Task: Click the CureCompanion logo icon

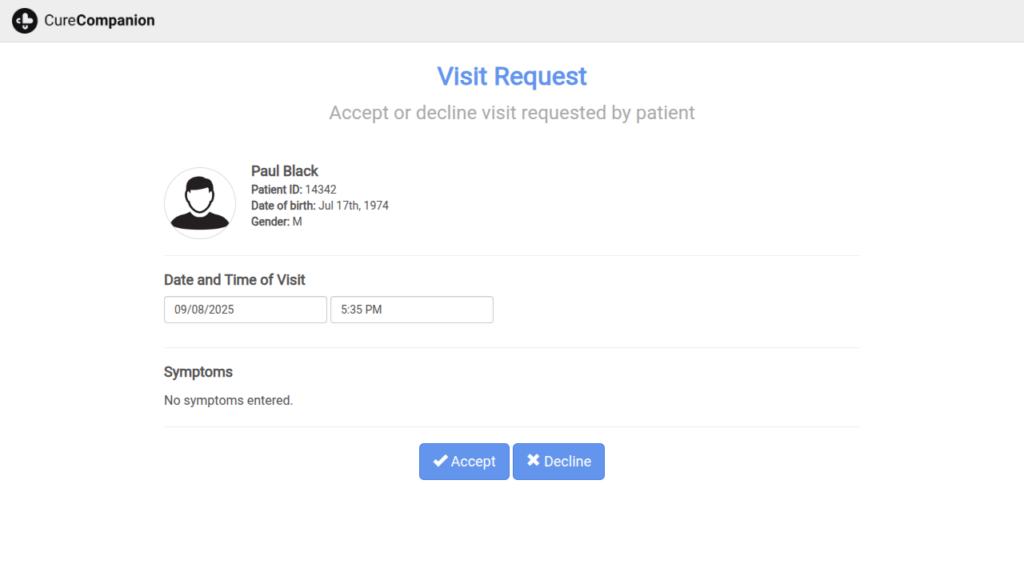Action: point(25,20)
